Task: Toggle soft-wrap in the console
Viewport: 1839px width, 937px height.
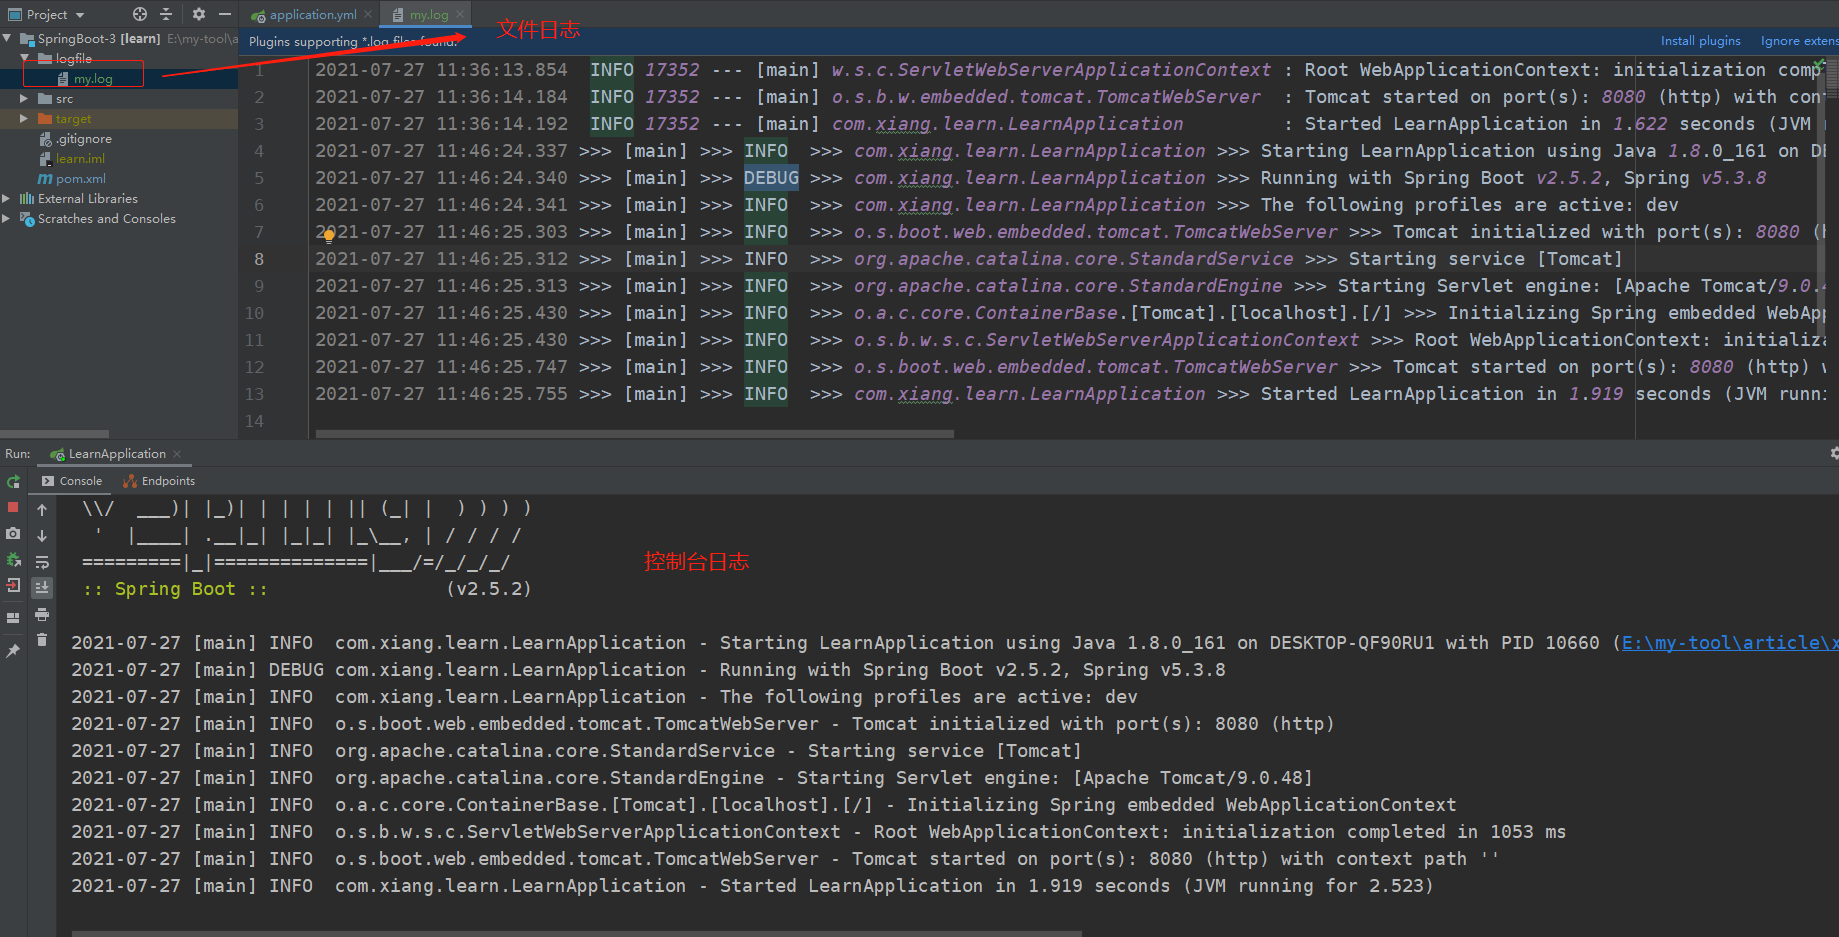Action: point(42,562)
